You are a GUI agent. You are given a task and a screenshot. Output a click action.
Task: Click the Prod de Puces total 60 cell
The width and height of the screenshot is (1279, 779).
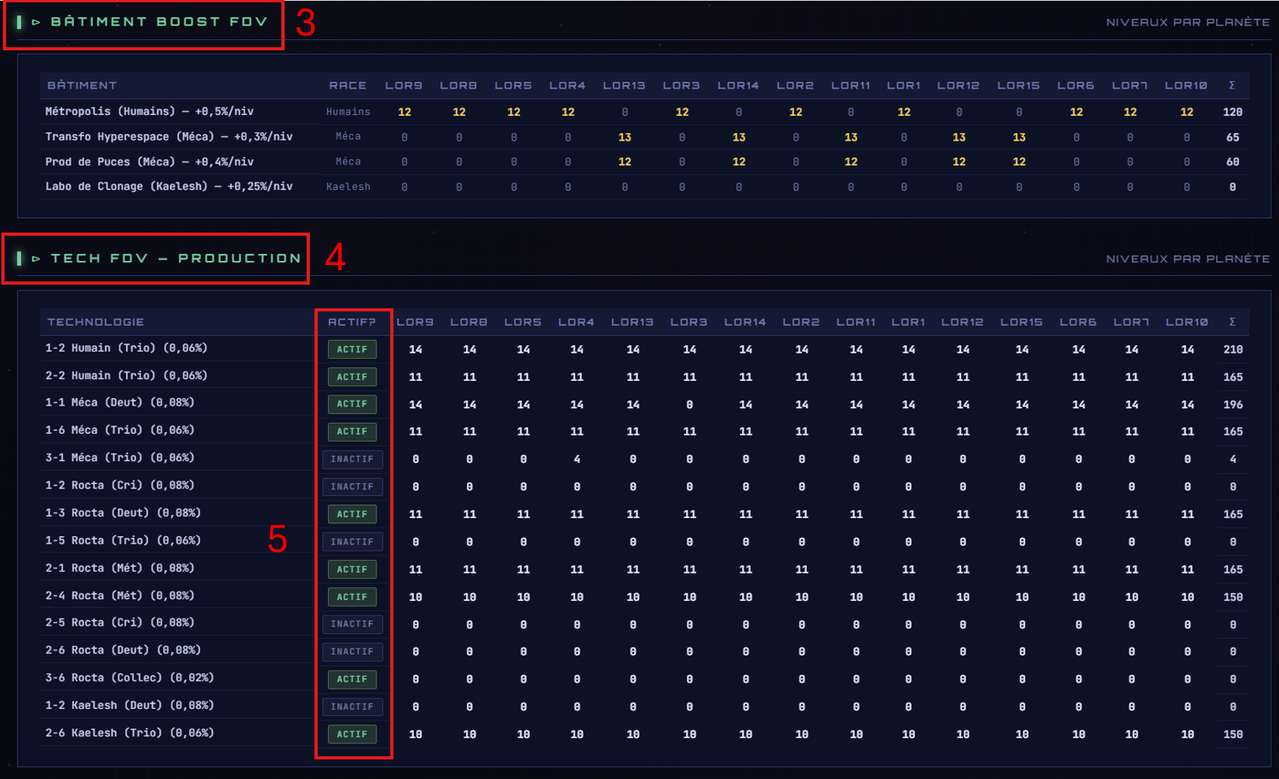[x=1232, y=162]
